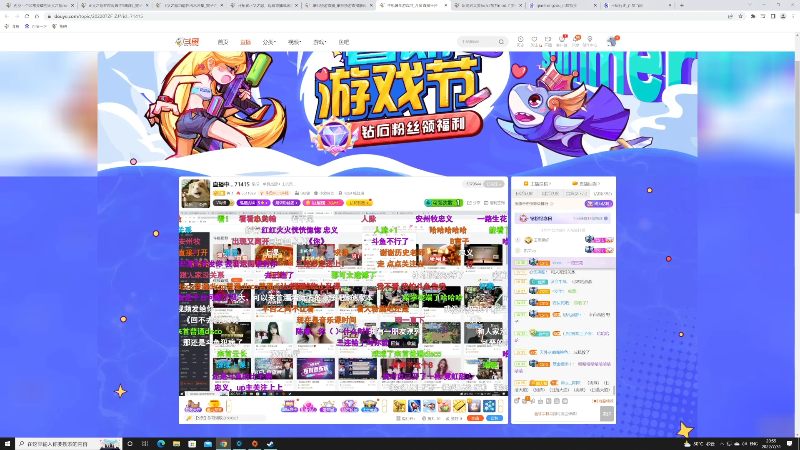
Task: Click the purple button below chat sub-tabs
Action: (x=598, y=204)
